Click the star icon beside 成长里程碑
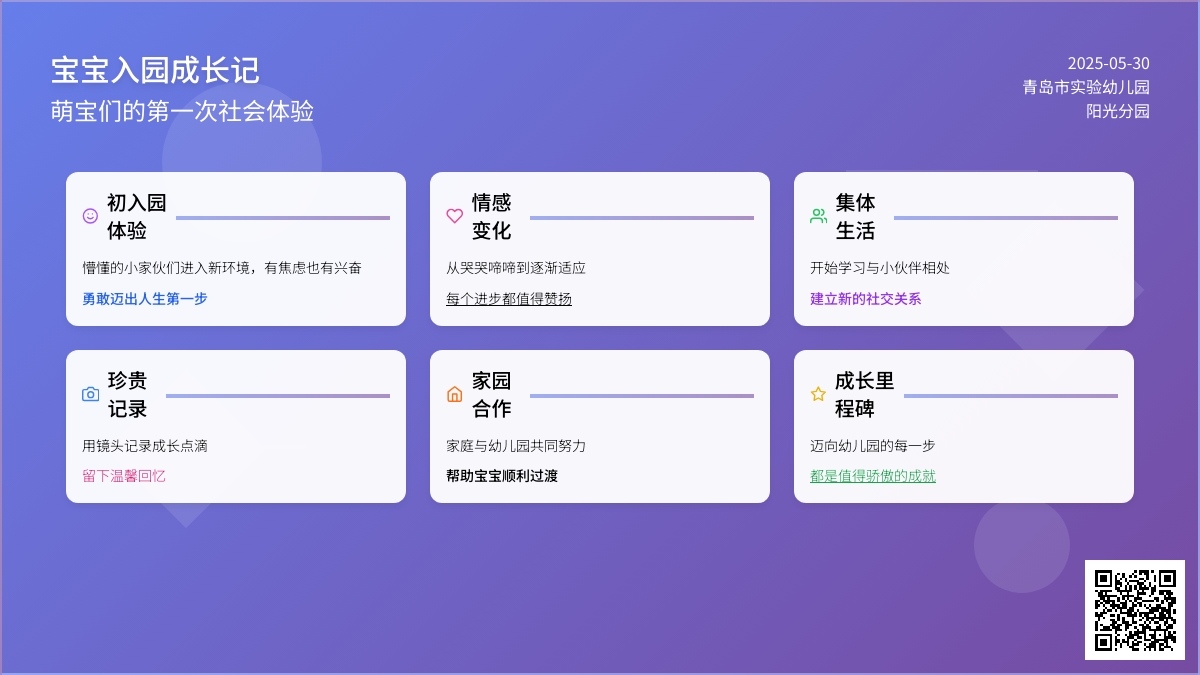Image resolution: width=1200 pixels, height=675 pixels. (x=818, y=394)
